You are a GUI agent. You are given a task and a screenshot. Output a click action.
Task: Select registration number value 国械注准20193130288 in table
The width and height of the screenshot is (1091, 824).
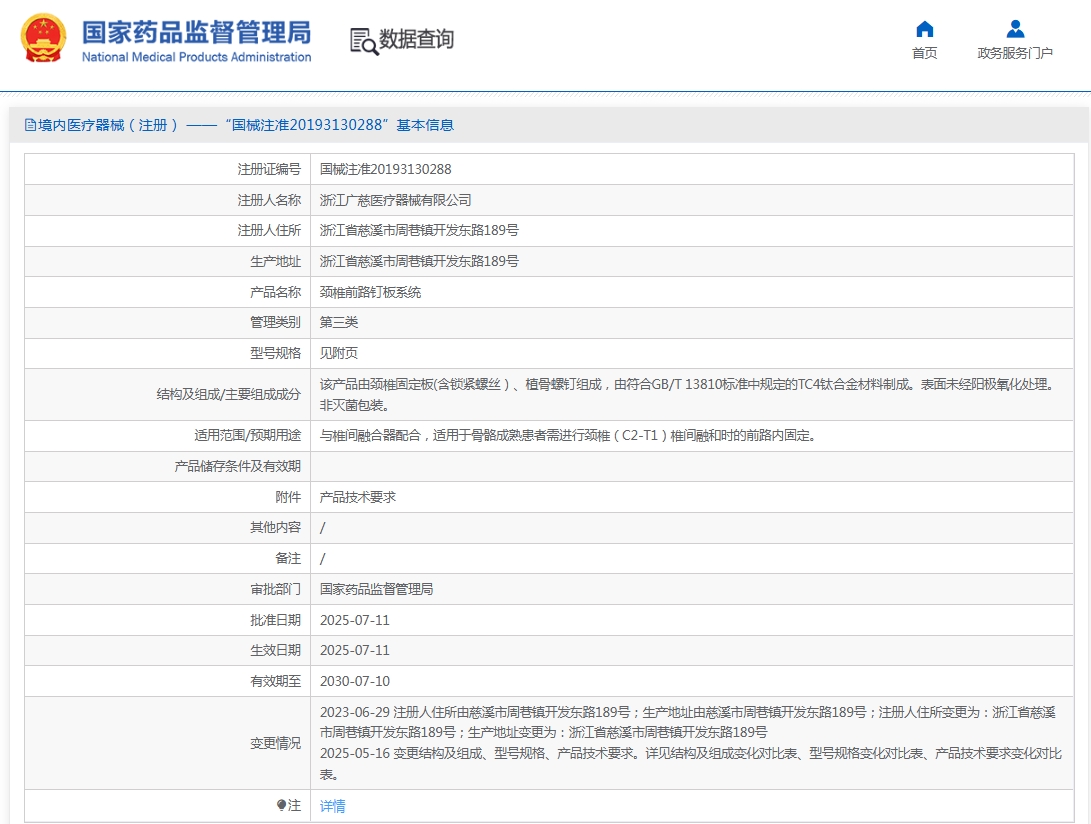(385, 169)
